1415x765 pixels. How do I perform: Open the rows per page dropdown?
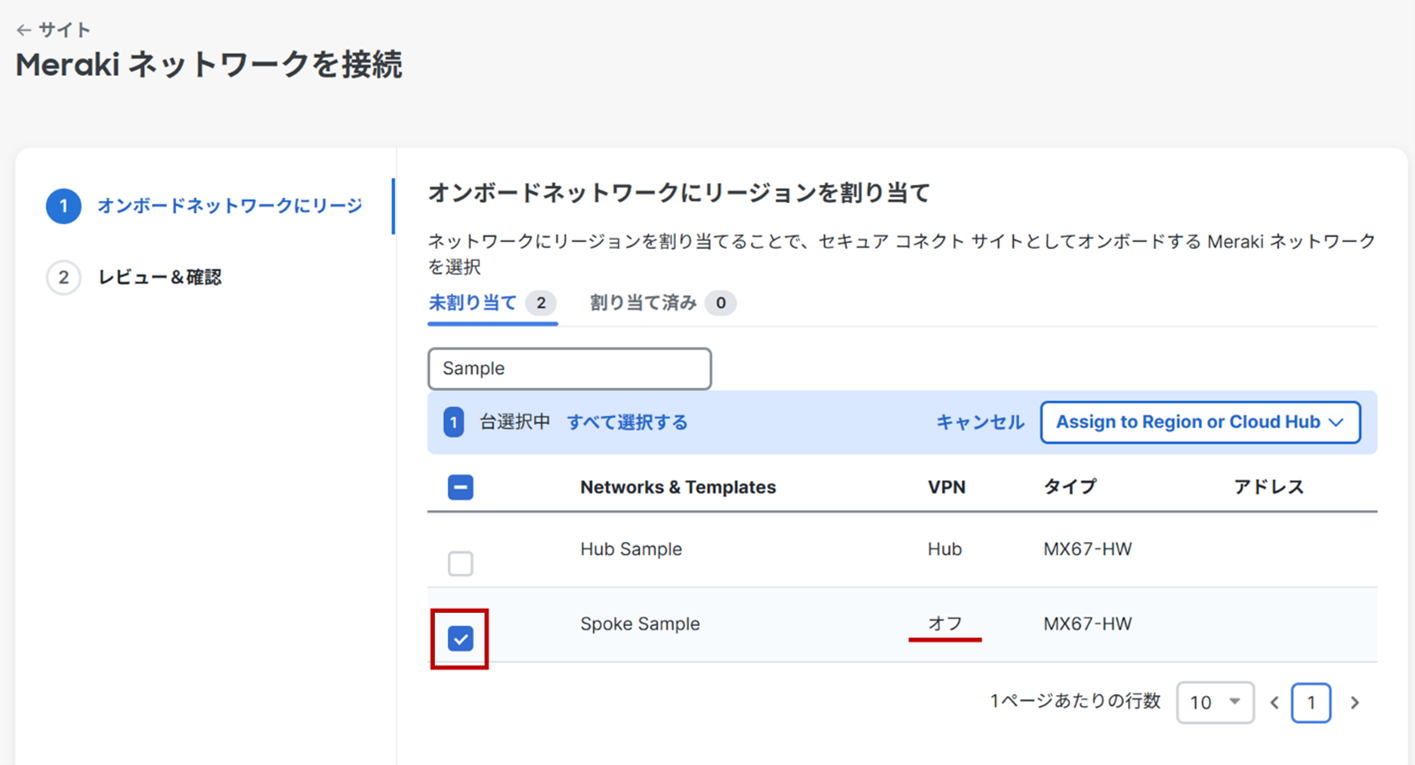1215,703
